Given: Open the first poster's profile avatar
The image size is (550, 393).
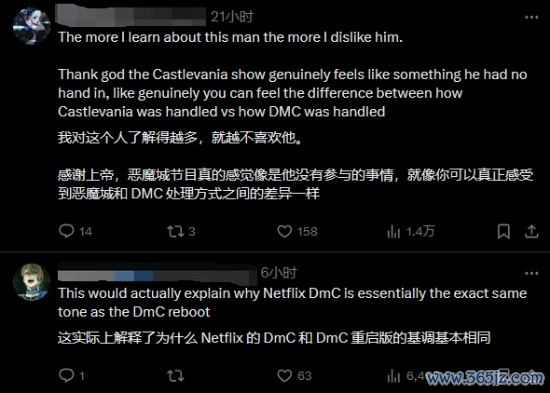Looking at the screenshot, I should pyautogui.click(x=32, y=26).
